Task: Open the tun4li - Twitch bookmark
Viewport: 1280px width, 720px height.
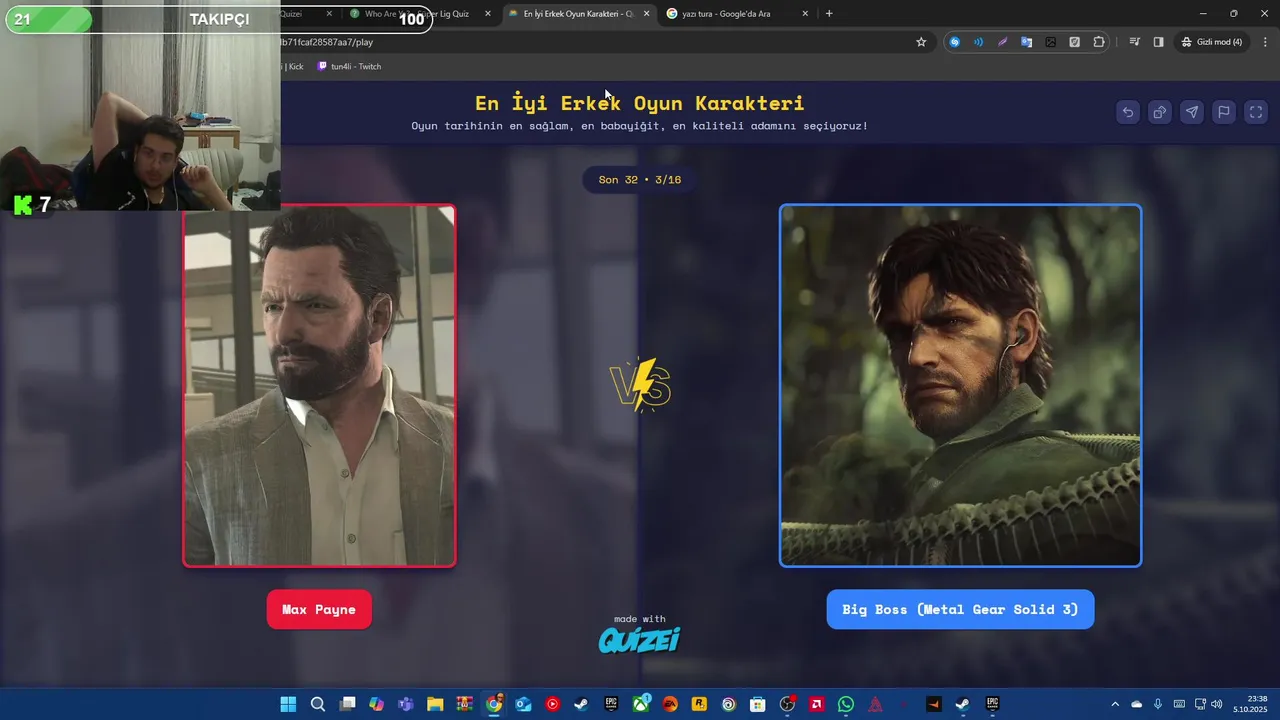Action: click(x=349, y=66)
